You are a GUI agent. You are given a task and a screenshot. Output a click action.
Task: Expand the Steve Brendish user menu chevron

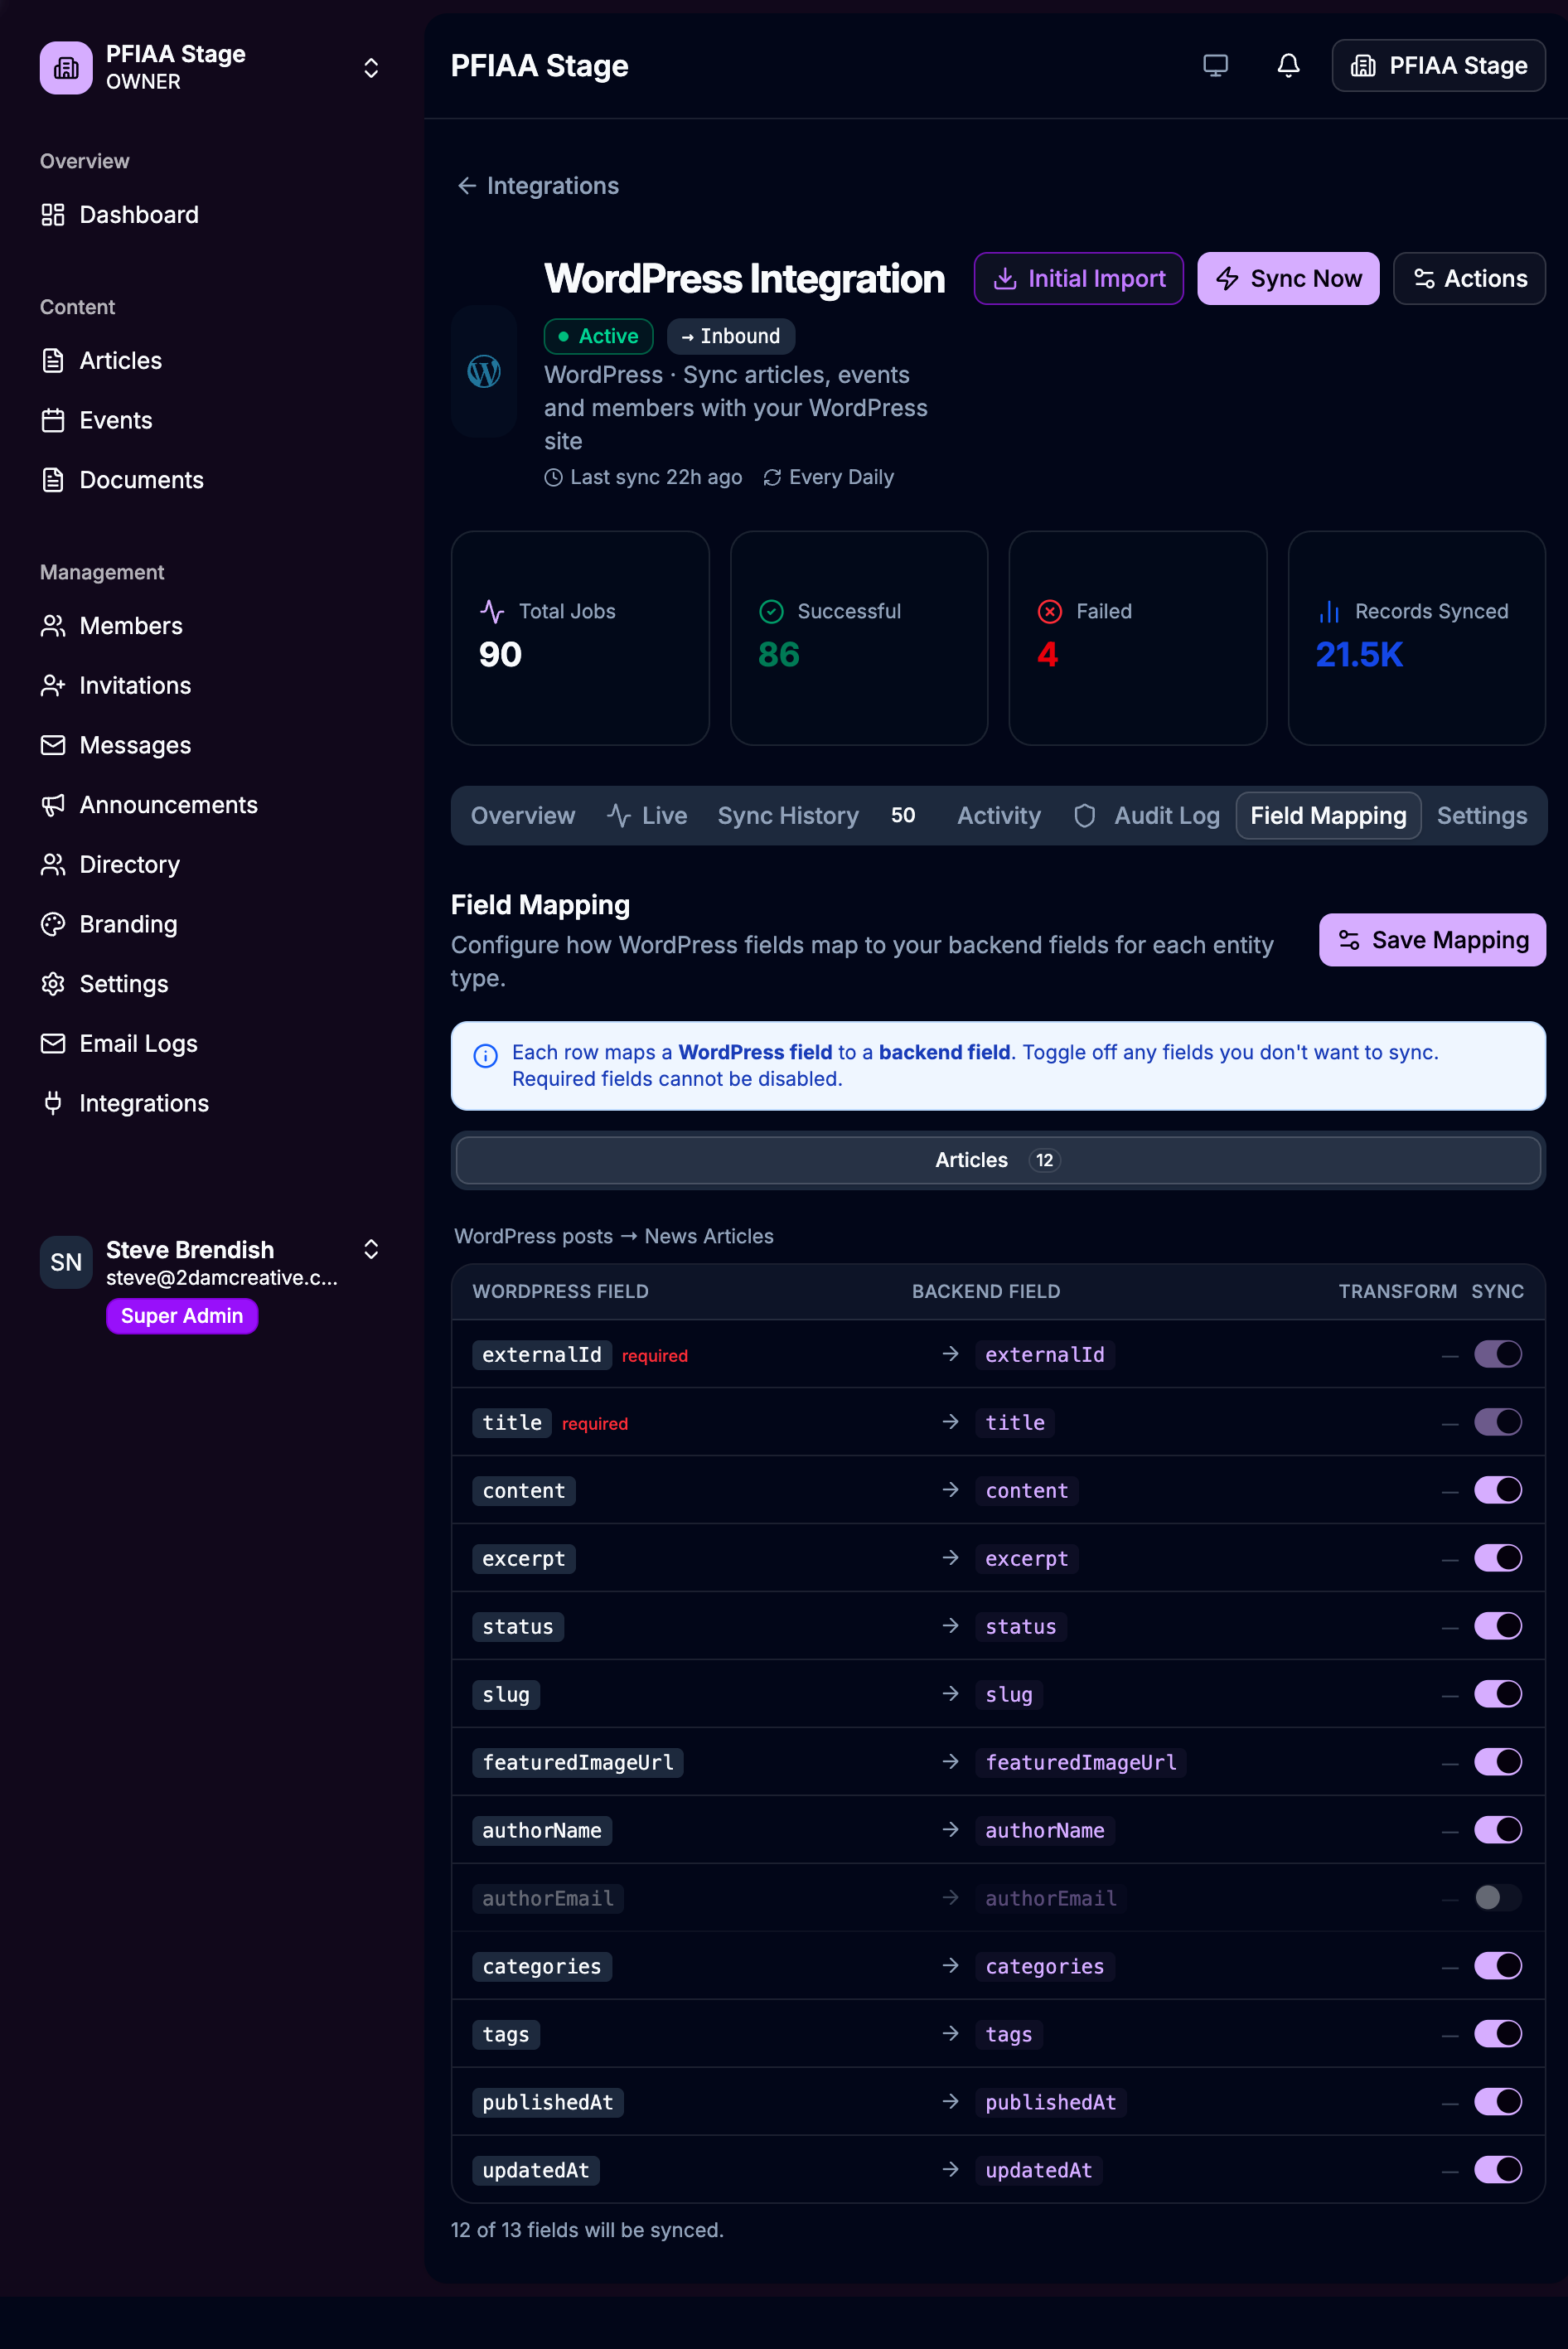tap(371, 1249)
